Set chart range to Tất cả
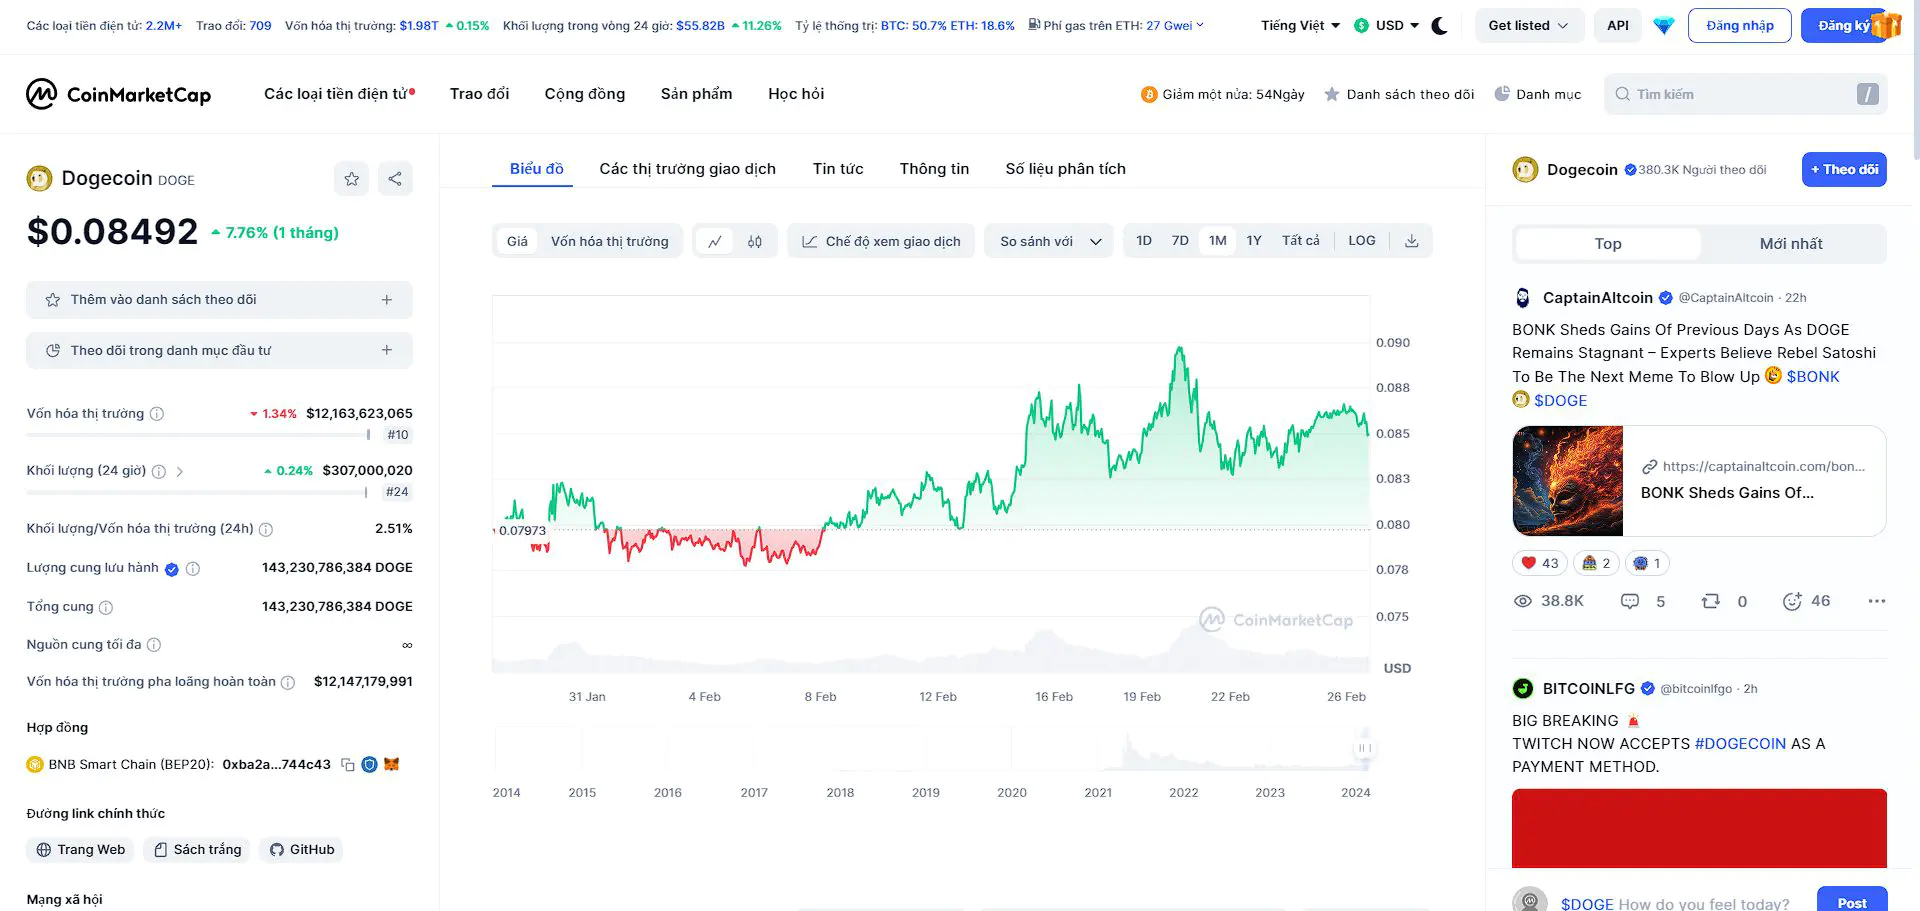 click(x=1301, y=241)
